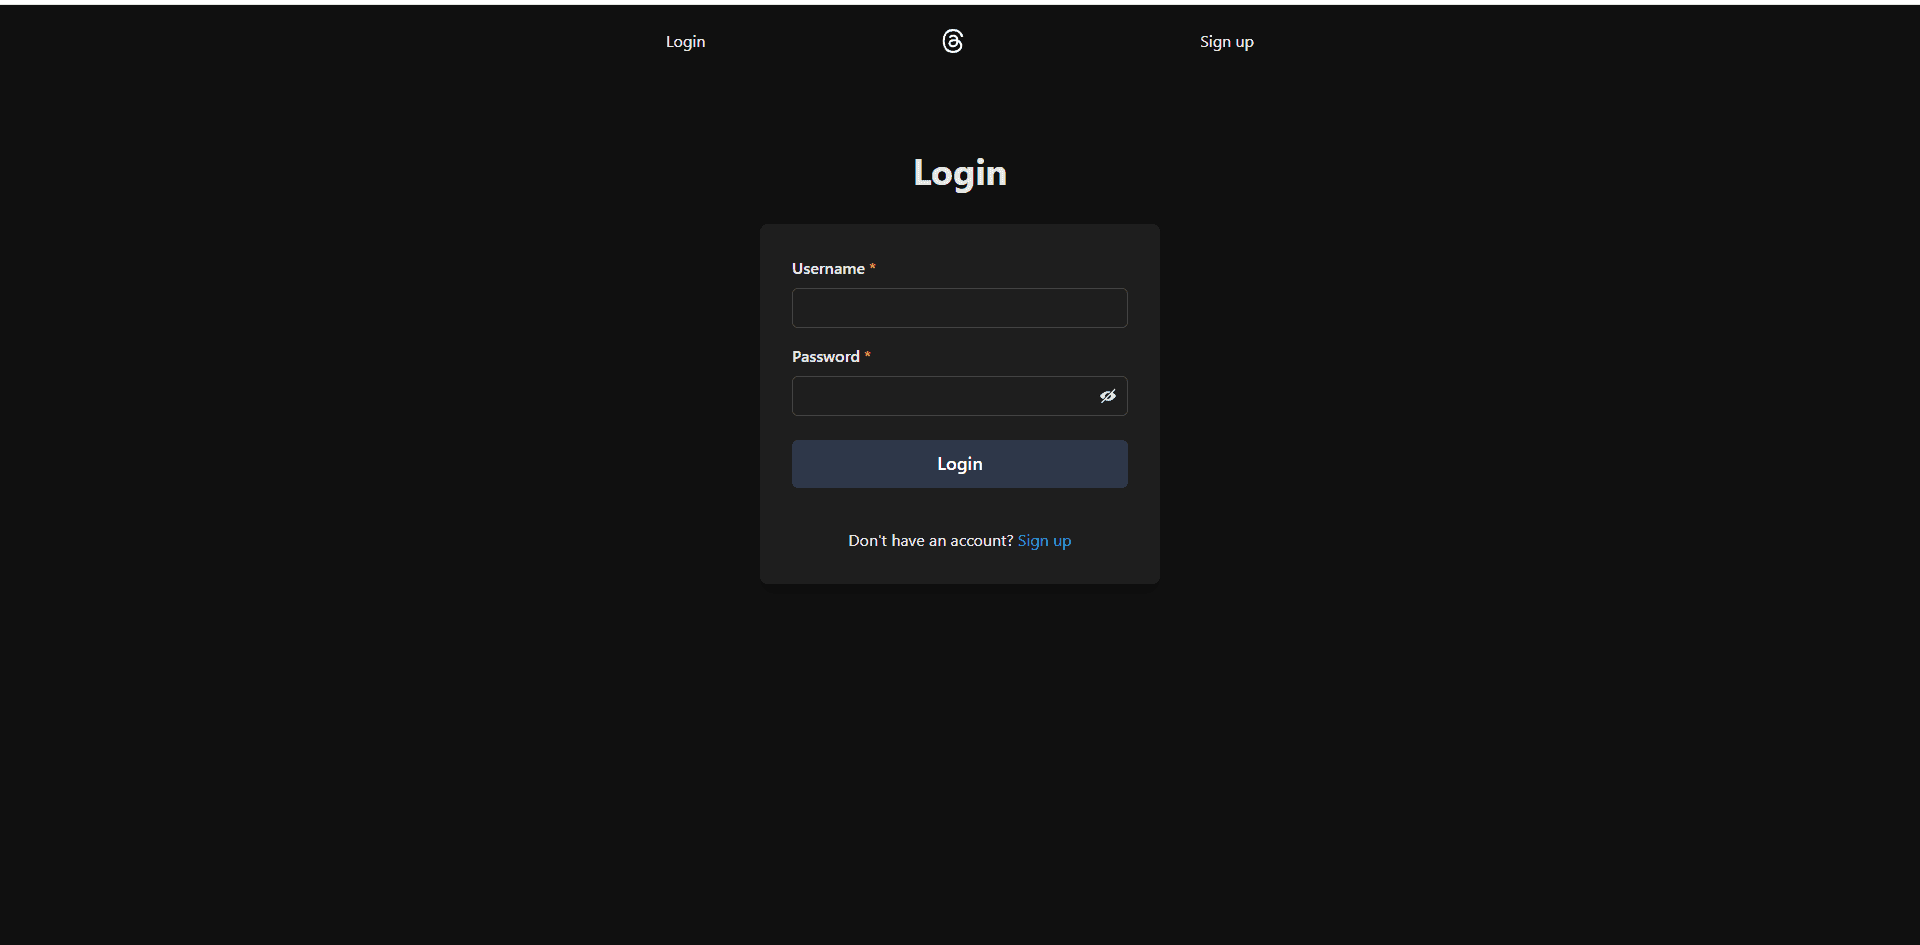Submit credentials with the Login button
This screenshot has width=1920, height=945.
(x=959, y=463)
